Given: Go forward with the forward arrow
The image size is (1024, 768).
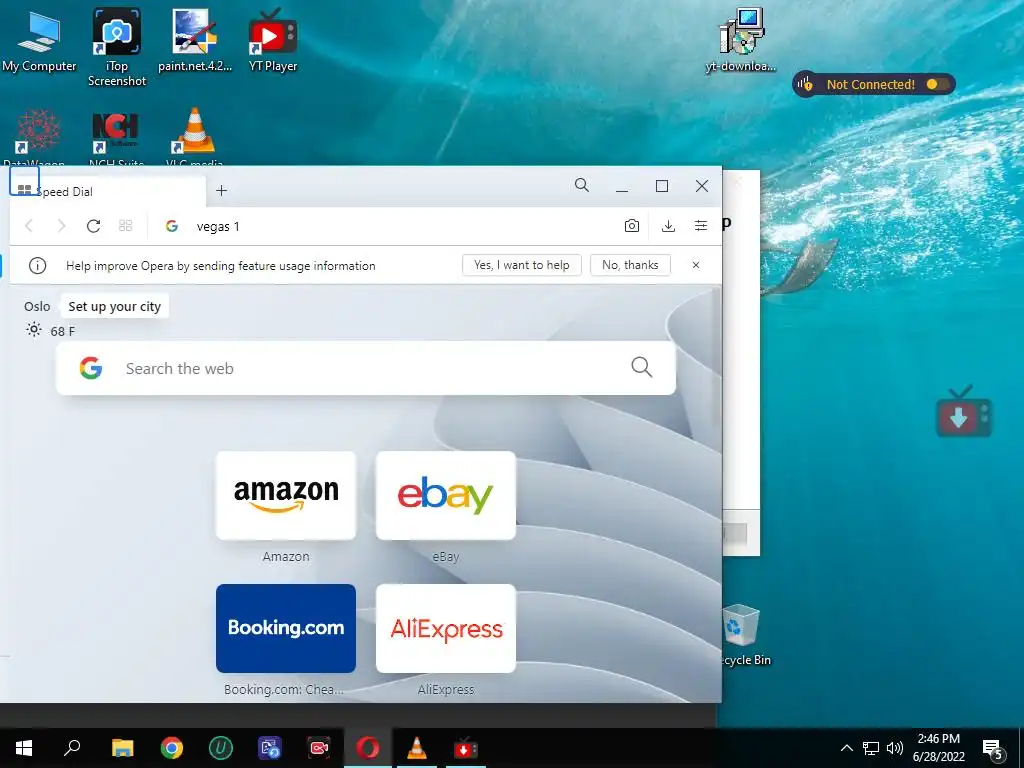Looking at the screenshot, I should pyautogui.click(x=61, y=226).
